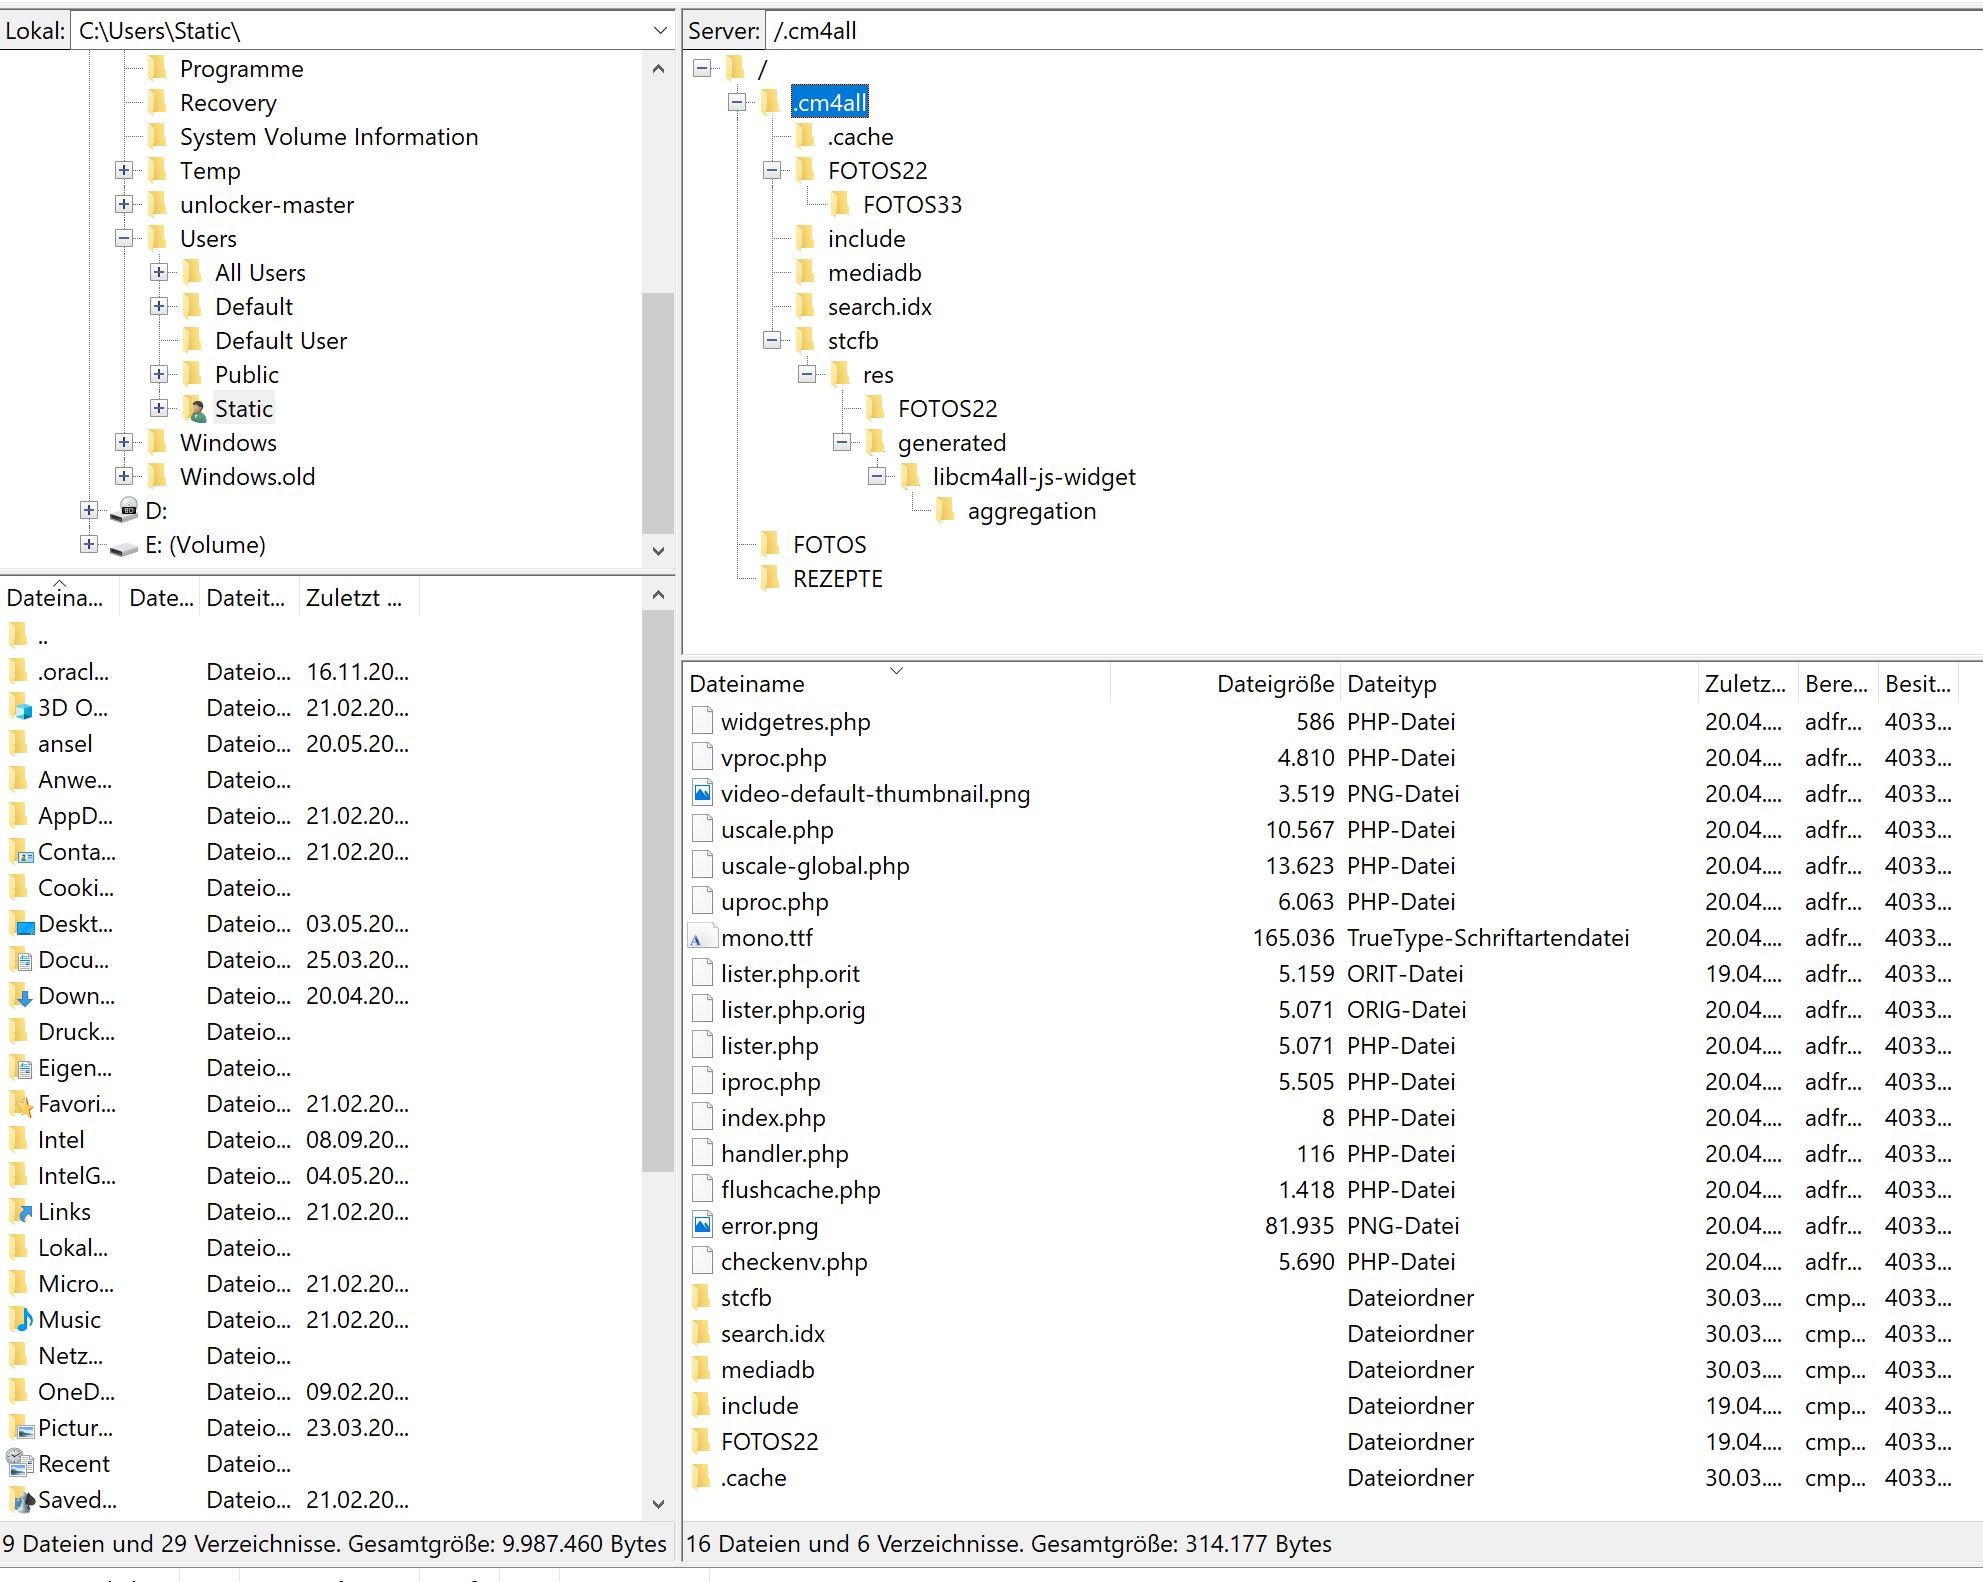The height and width of the screenshot is (1582, 1983).
Task: Click the Desktop folder icon in local list
Action: click(20, 924)
